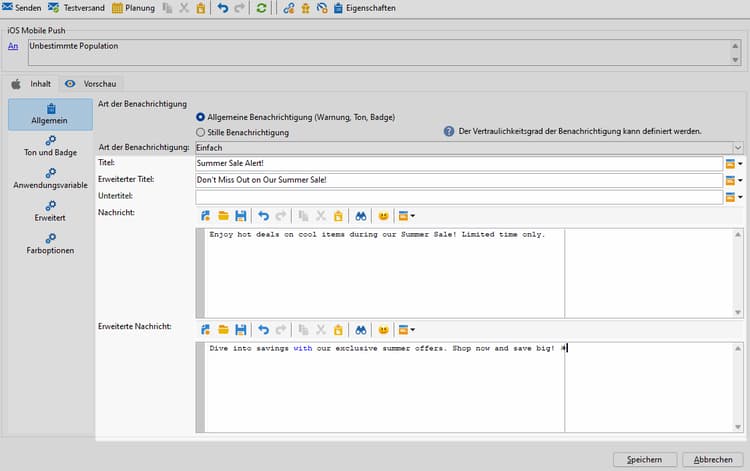Click Erweiterte Nachricht toolbar open folder icon
This screenshot has height=471, width=750.
(223, 330)
